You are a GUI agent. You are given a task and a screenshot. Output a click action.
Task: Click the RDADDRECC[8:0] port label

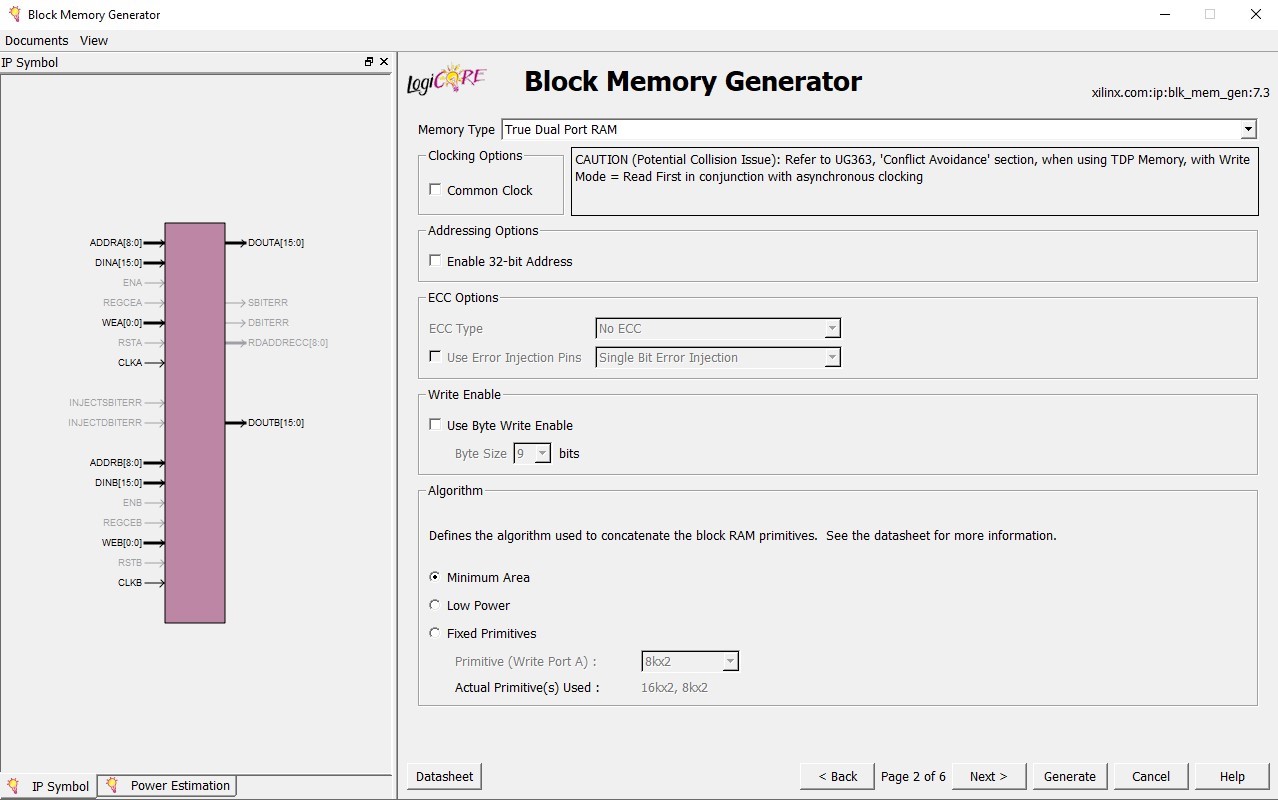click(x=288, y=343)
